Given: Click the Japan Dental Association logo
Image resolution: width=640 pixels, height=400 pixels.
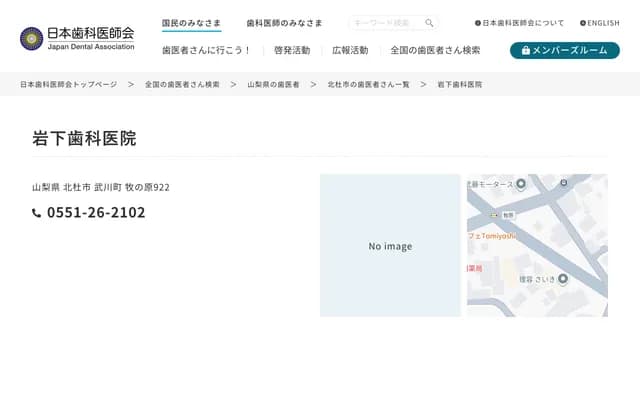Looking at the screenshot, I should click(77, 38).
